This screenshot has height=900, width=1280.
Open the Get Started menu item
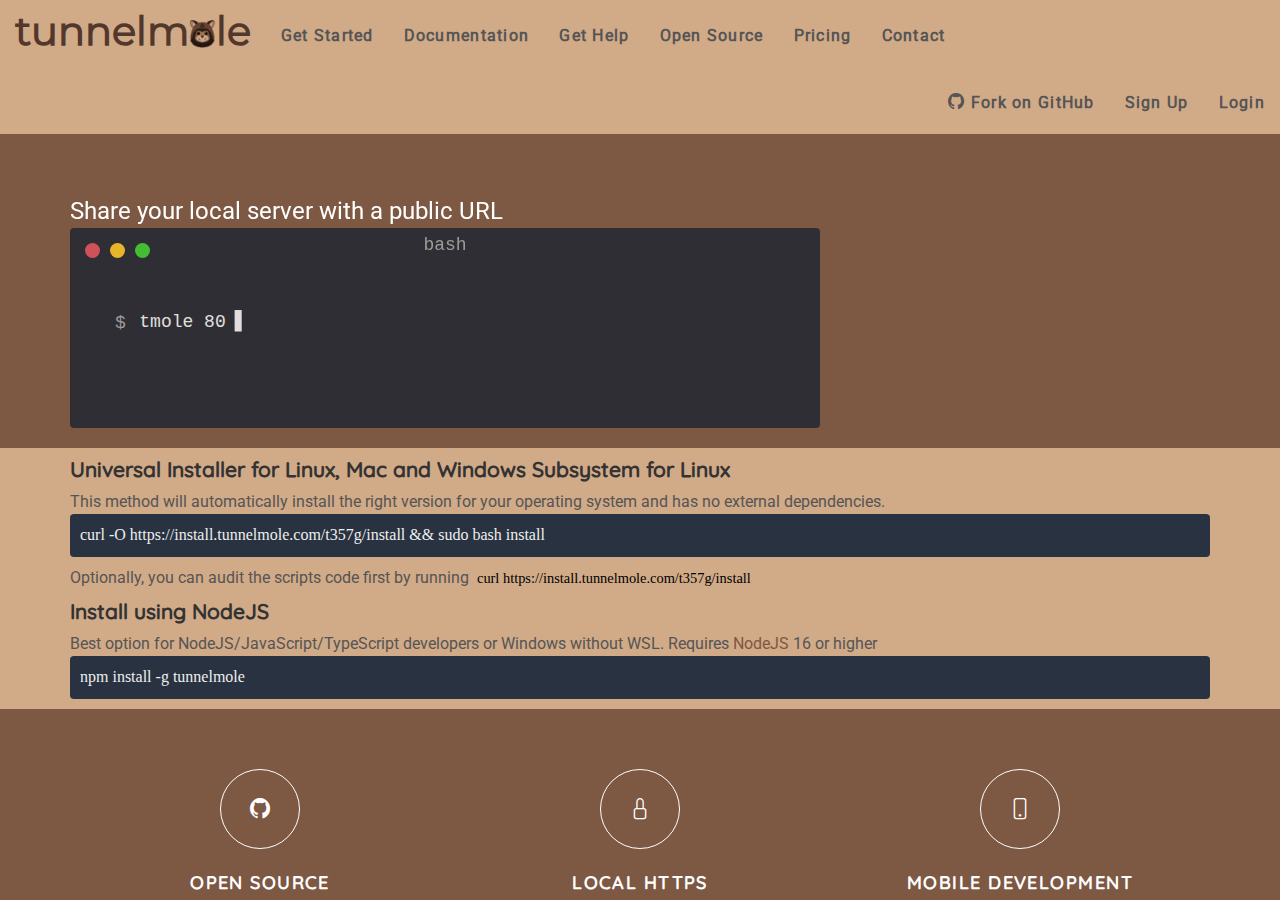(x=327, y=35)
